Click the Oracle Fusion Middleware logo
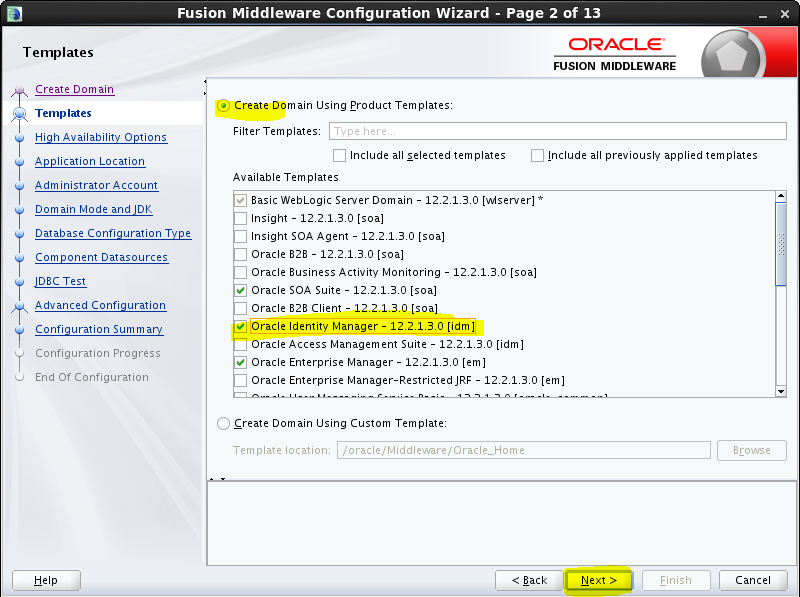Image resolution: width=800 pixels, height=597 pixels. [x=617, y=51]
